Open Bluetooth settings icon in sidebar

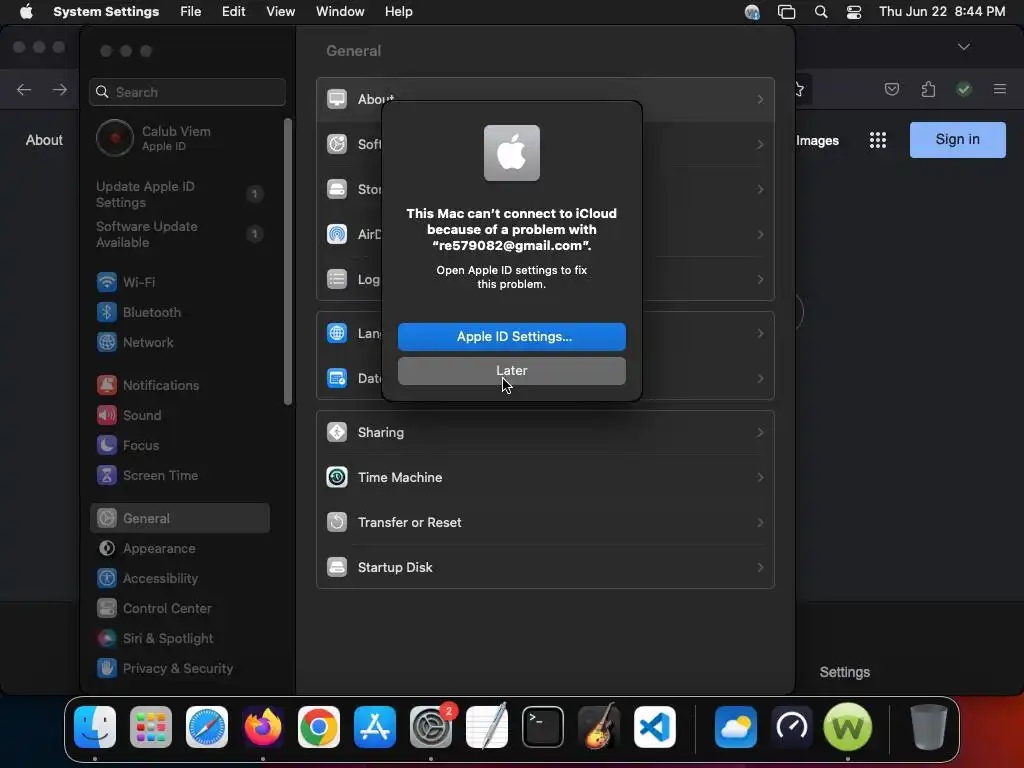106,312
